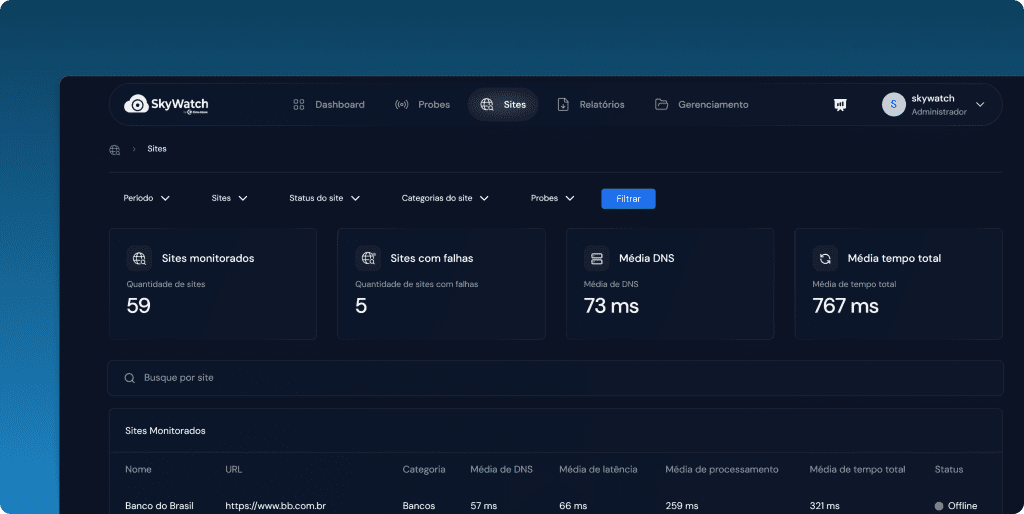Open the Dashboard tab

coord(328,104)
